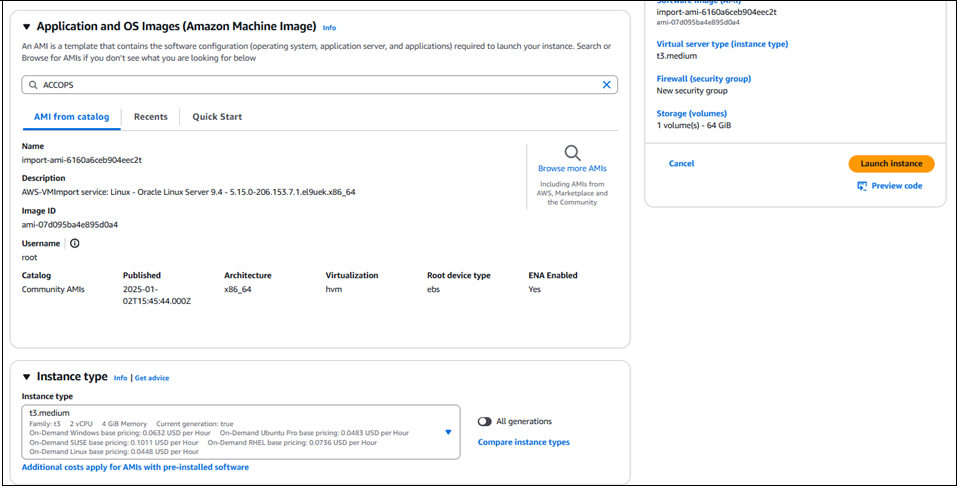Toggle the All generations switch

[x=485, y=421]
